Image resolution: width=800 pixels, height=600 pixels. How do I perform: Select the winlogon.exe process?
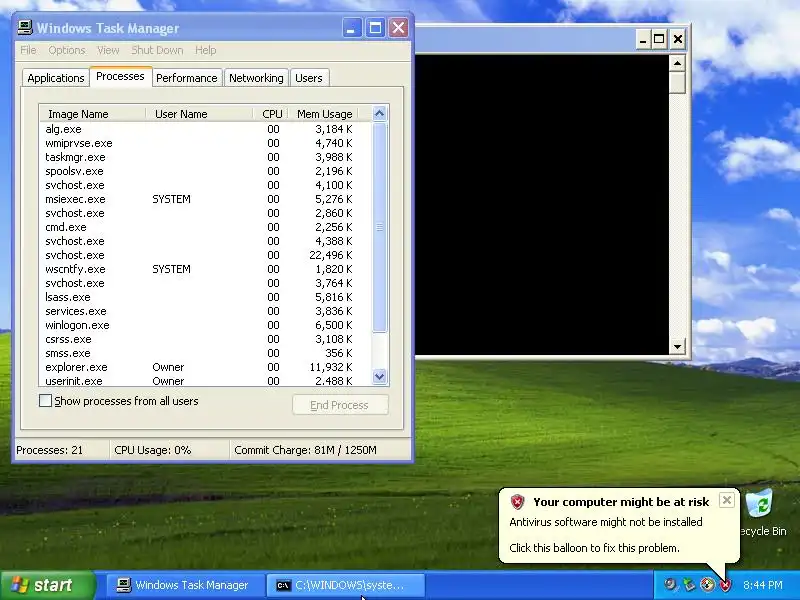point(206,325)
